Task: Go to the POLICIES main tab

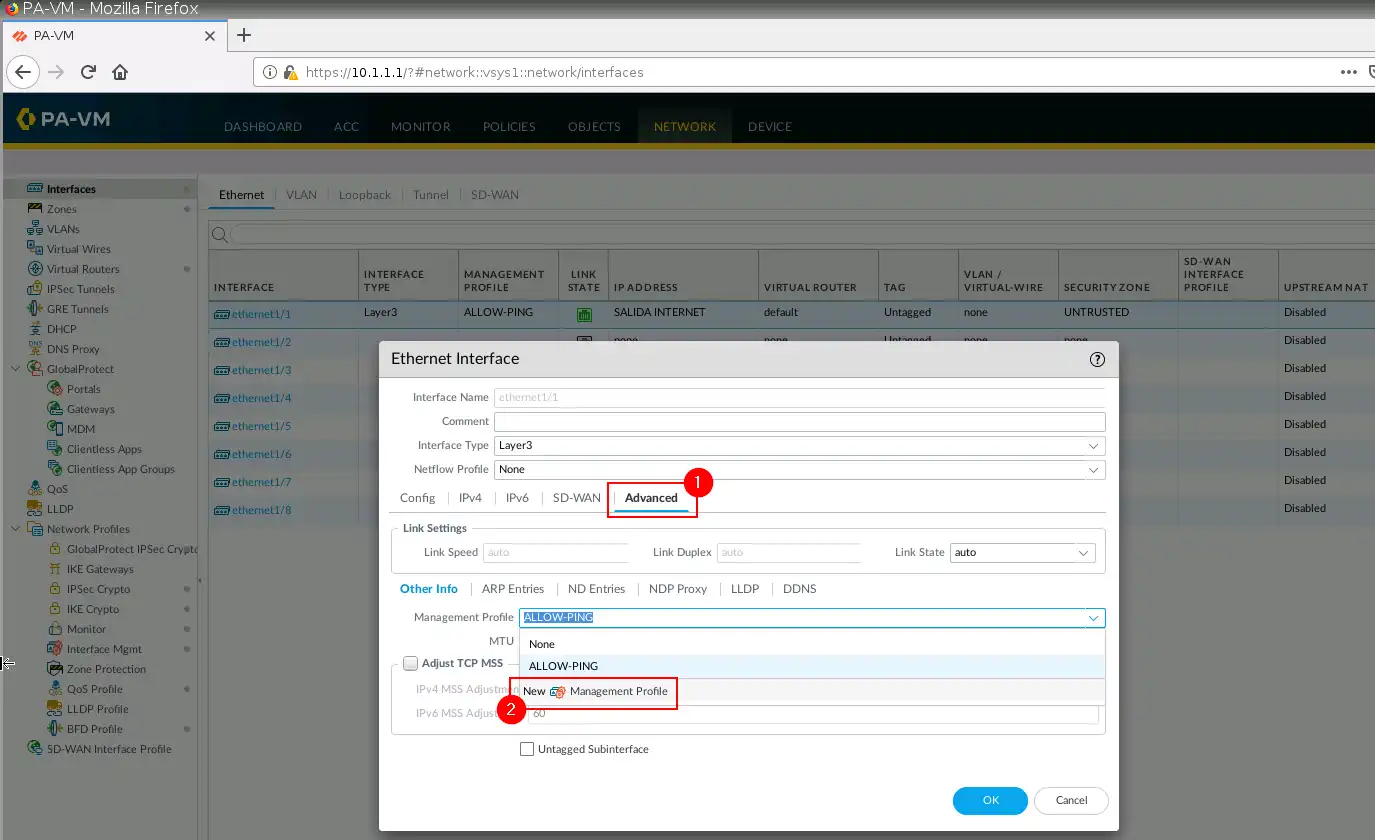Action: tap(509, 127)
